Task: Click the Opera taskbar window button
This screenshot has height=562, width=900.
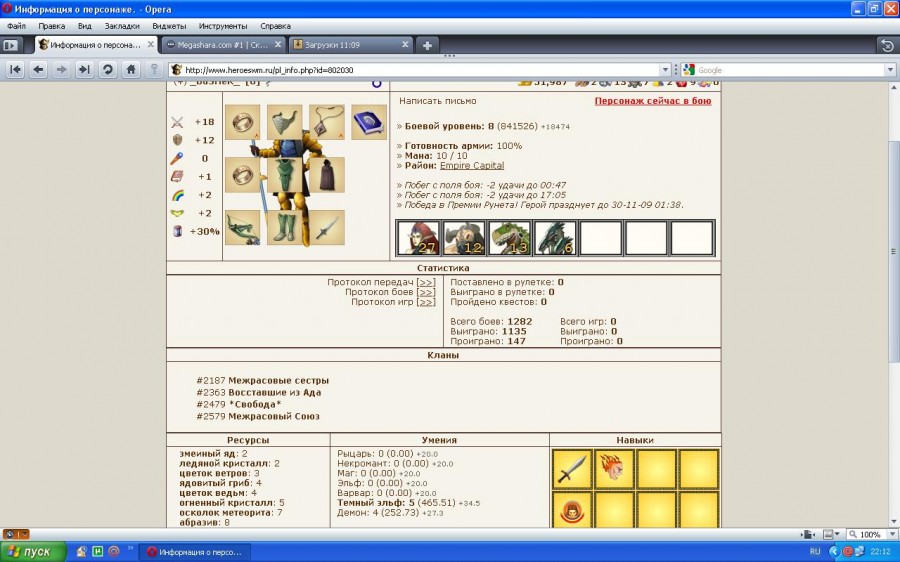Action: click(195, 552)
